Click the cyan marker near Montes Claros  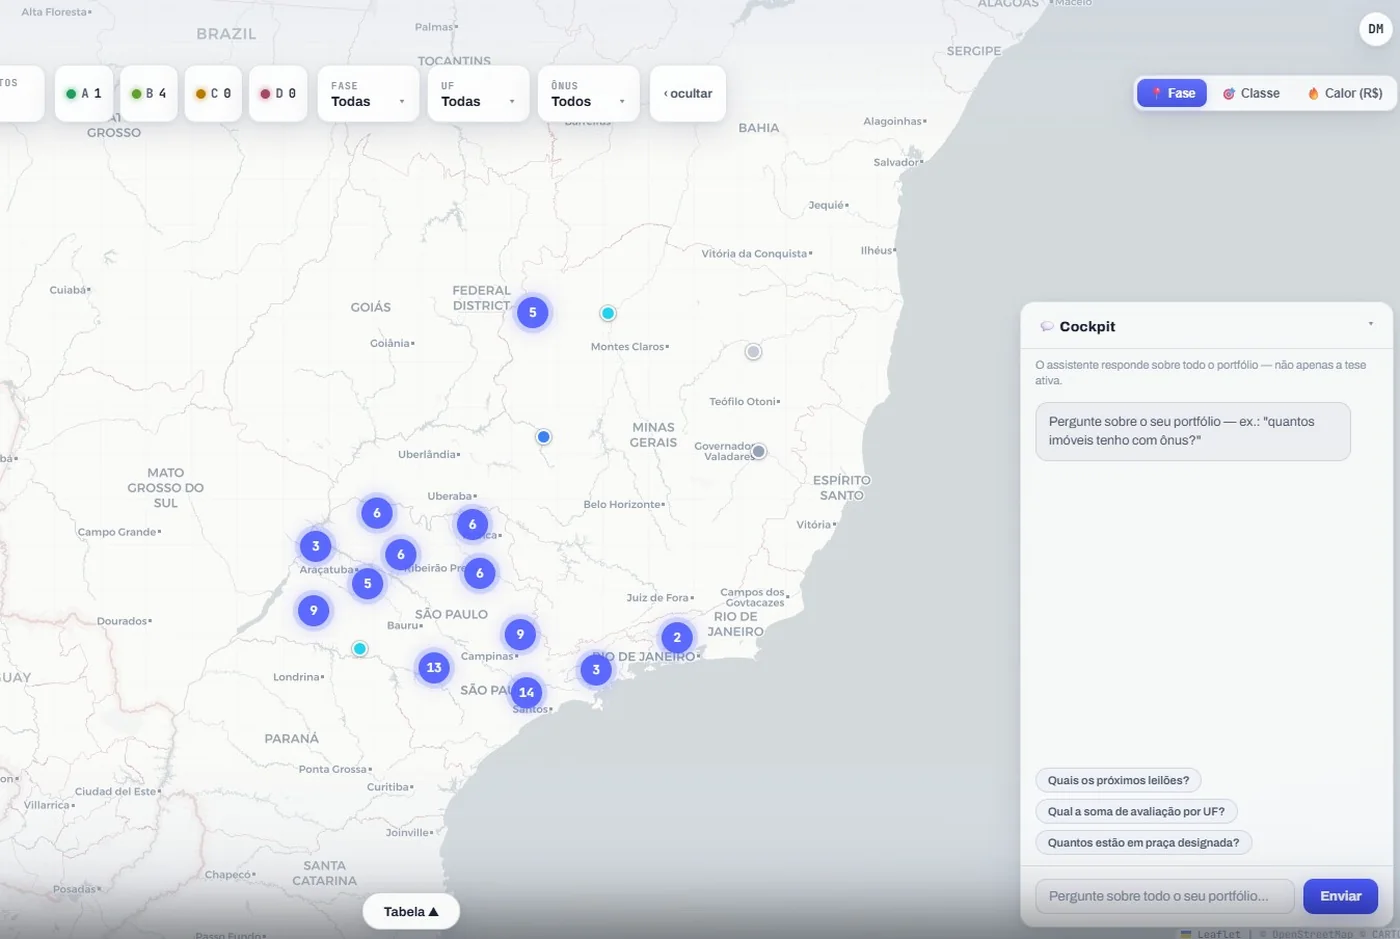(608, 313)
